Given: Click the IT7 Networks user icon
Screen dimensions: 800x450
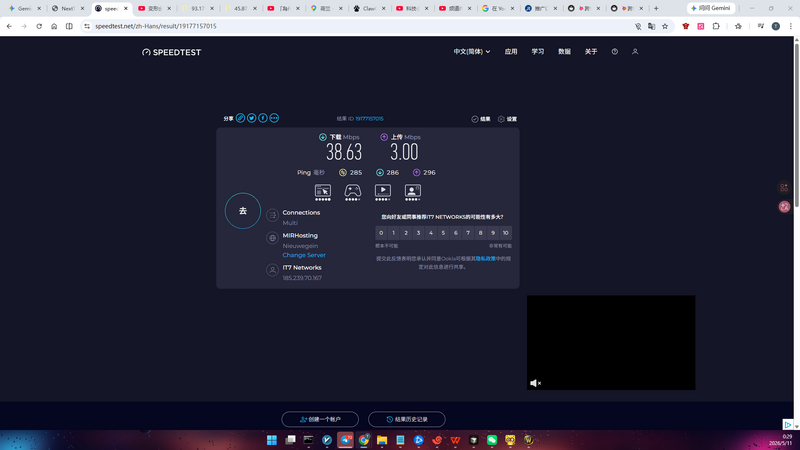Looking at the screenshot, I should click(272, 270).
